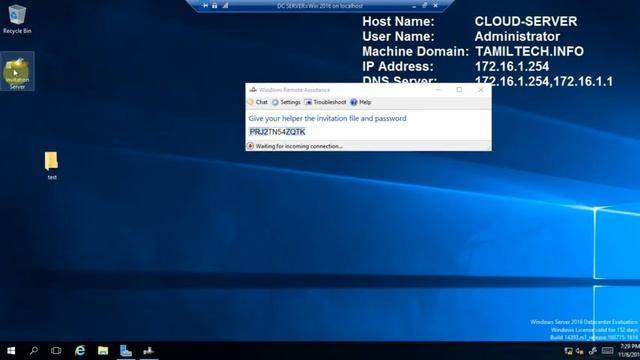Click the Windows Remote Assistance title bar icon
This screenshot has height=360, width=640.
click(253, 89)
